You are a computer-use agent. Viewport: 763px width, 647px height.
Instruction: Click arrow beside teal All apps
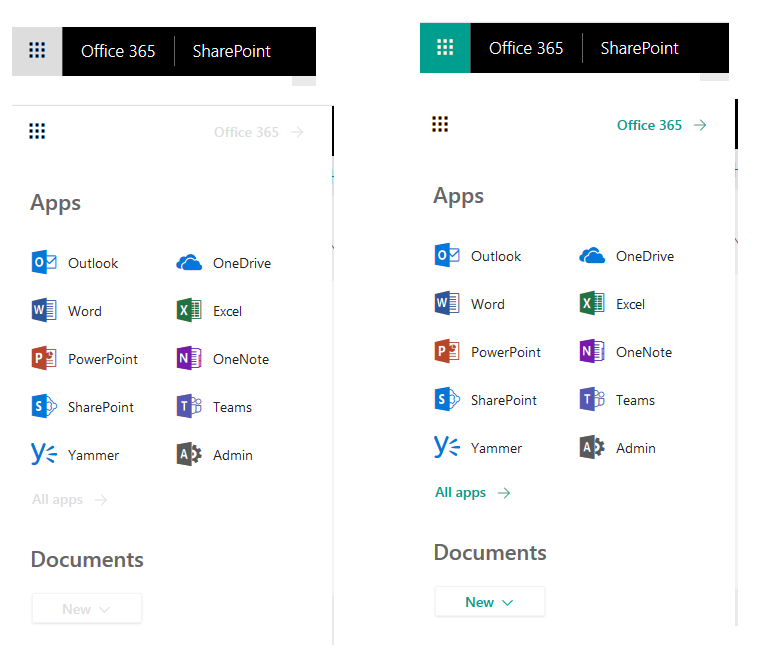[504, 493]
